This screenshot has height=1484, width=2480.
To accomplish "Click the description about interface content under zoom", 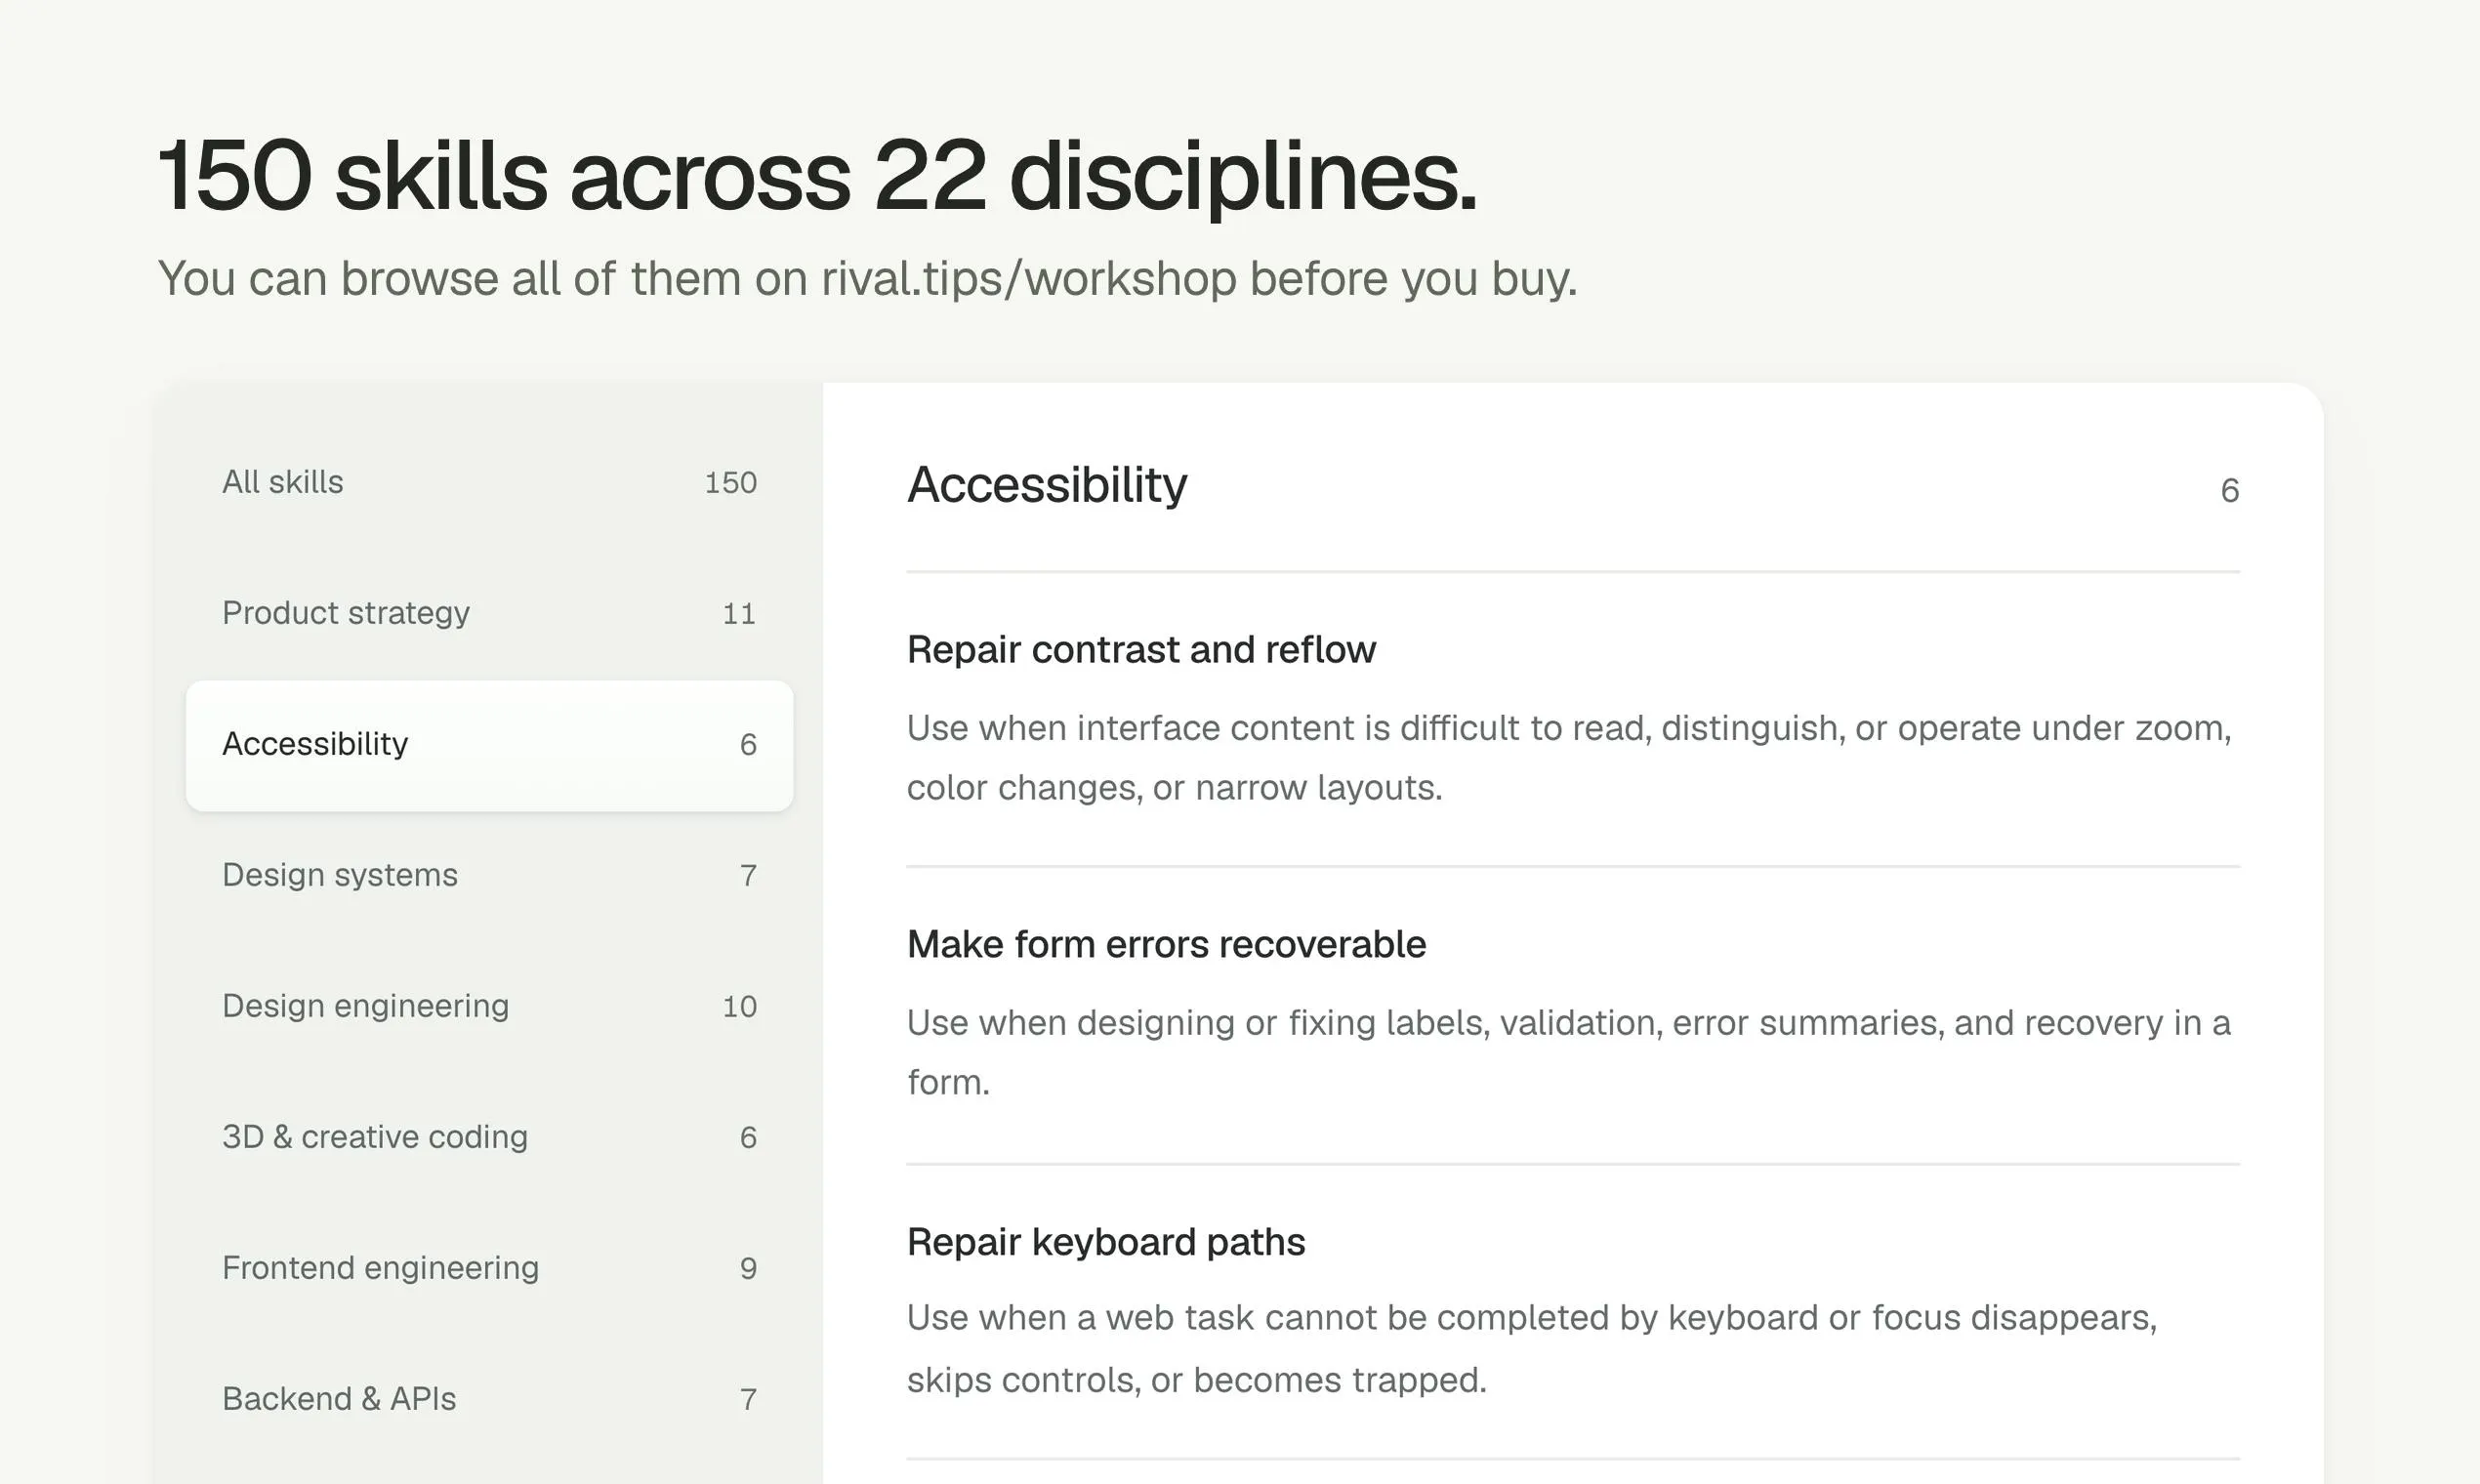I will [x=1570, y=758].
